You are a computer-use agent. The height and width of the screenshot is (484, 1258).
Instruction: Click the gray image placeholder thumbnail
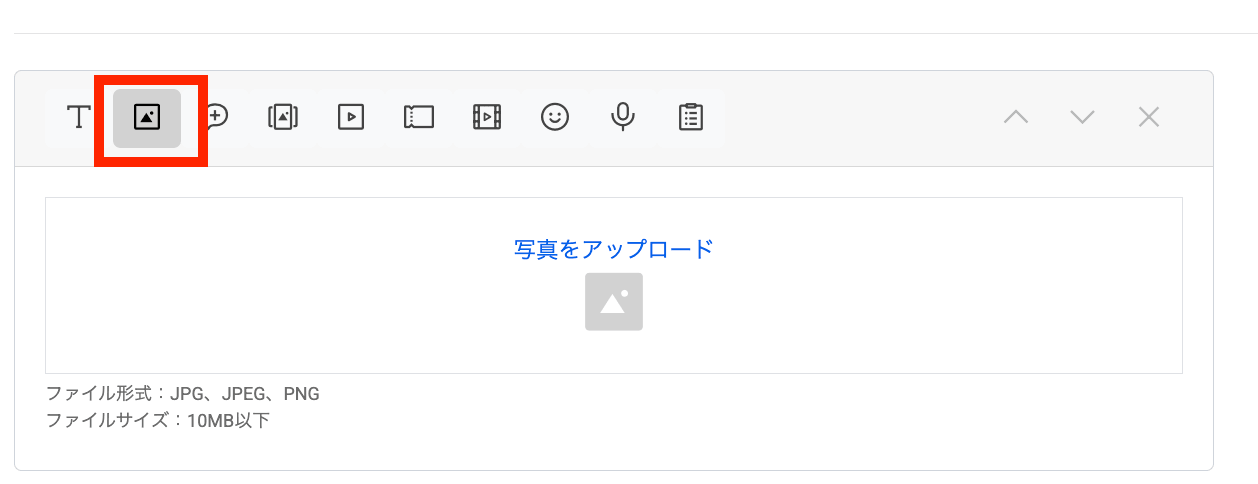tap(614, 302)
